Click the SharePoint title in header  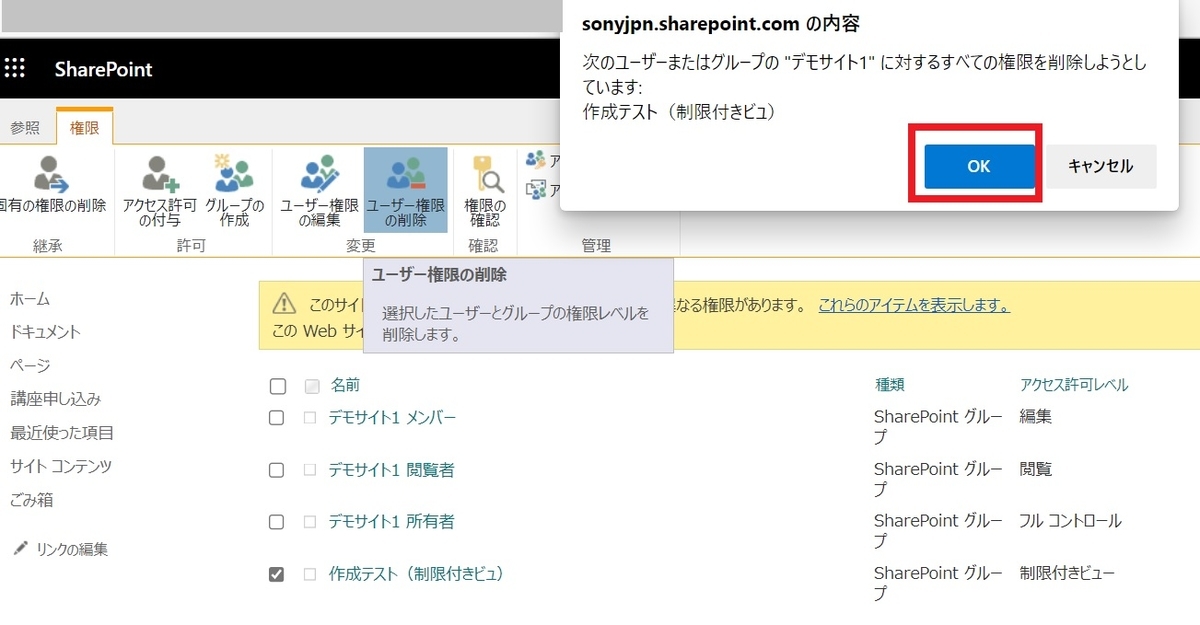coord(104,69)
